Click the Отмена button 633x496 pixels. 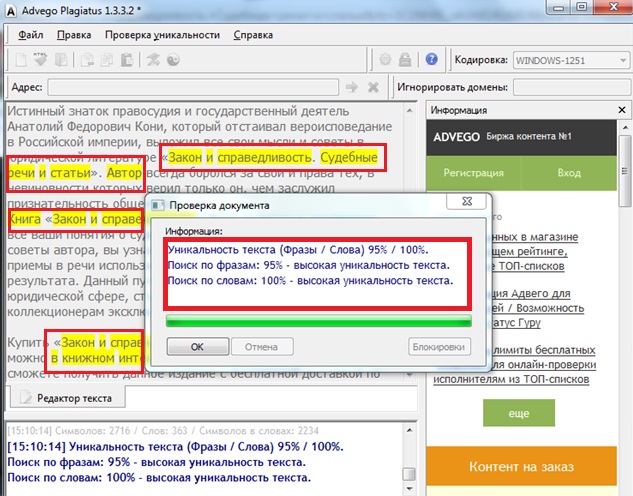(x=261, y=347)
